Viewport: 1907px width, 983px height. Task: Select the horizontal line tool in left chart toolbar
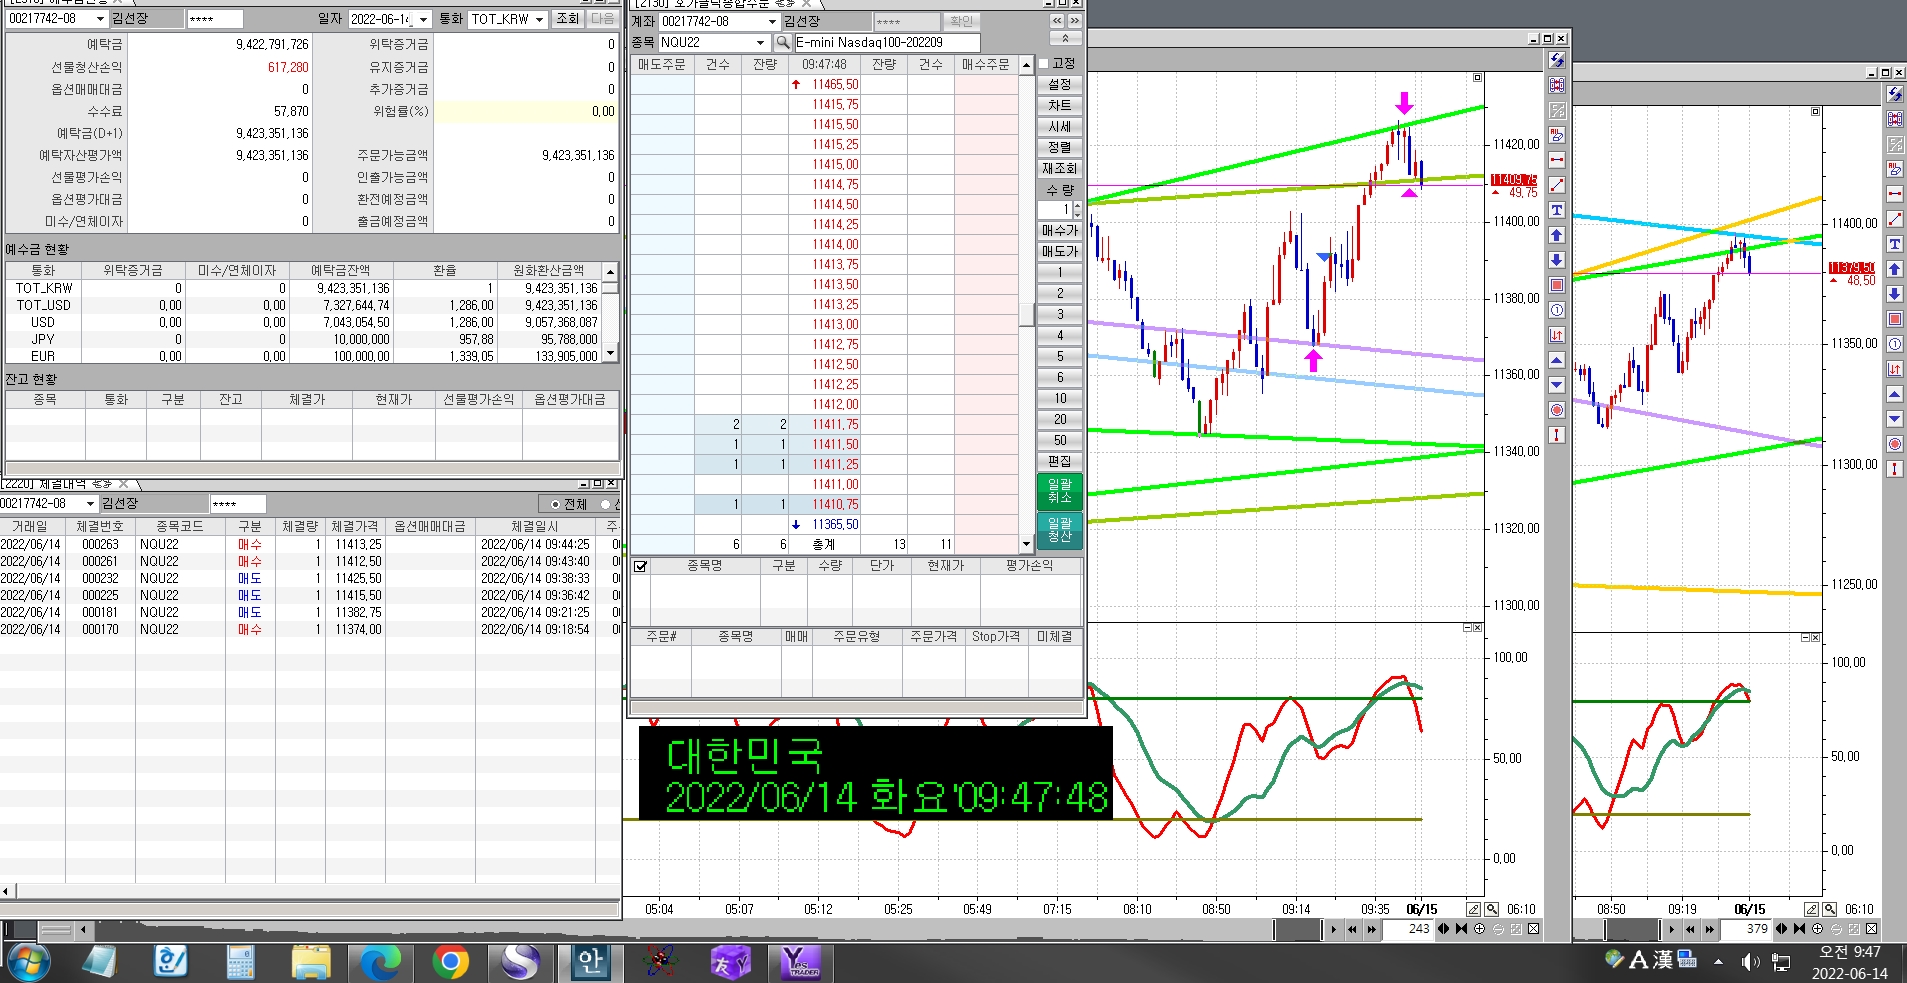(x=1557, y=160)
